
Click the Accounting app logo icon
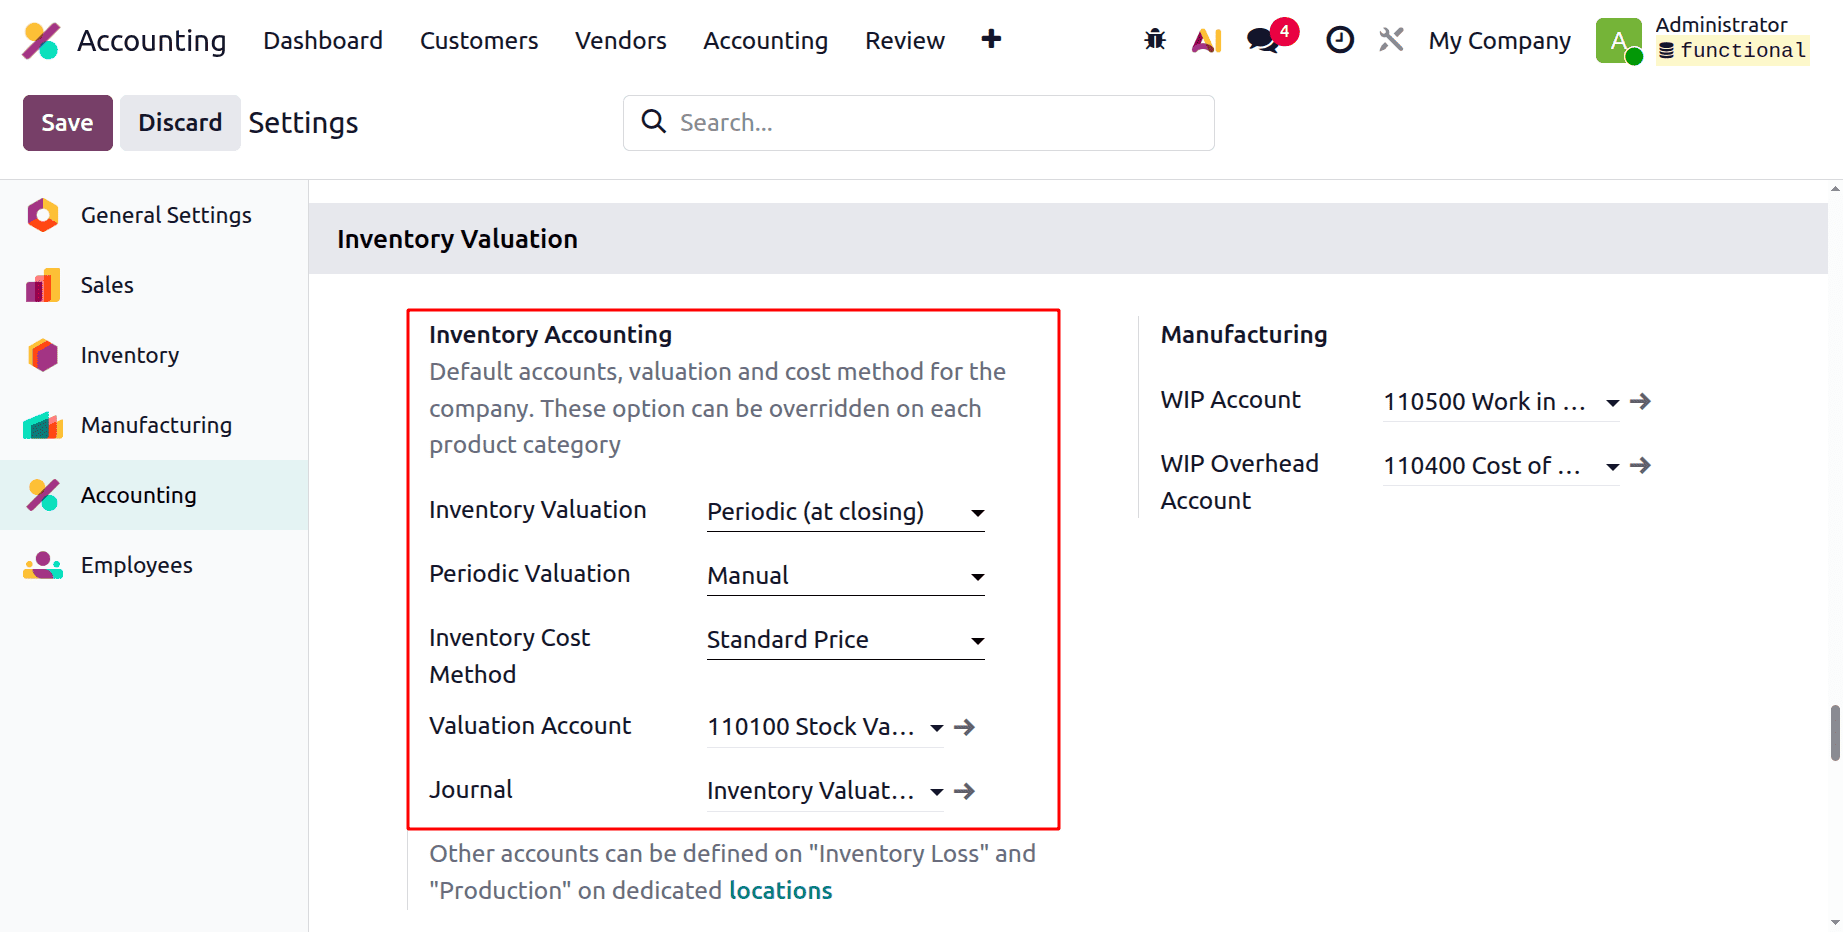coord(41,41)
